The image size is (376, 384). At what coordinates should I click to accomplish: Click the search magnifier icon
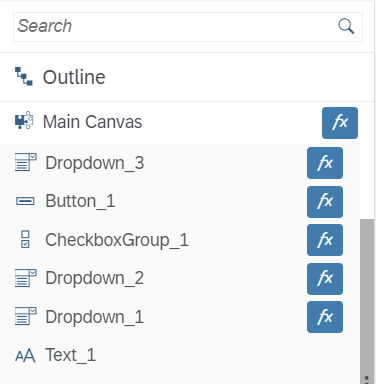[346, 26]
